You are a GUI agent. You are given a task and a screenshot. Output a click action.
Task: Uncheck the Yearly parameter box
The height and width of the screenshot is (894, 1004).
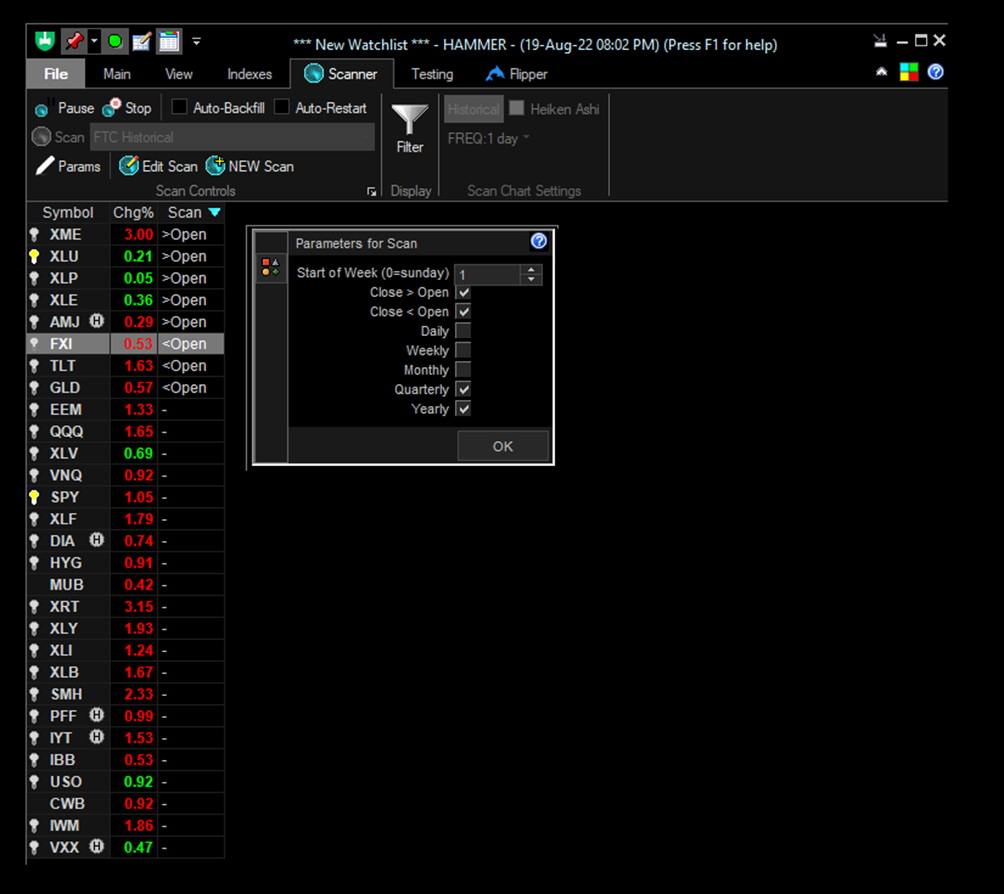click(464, 409)
